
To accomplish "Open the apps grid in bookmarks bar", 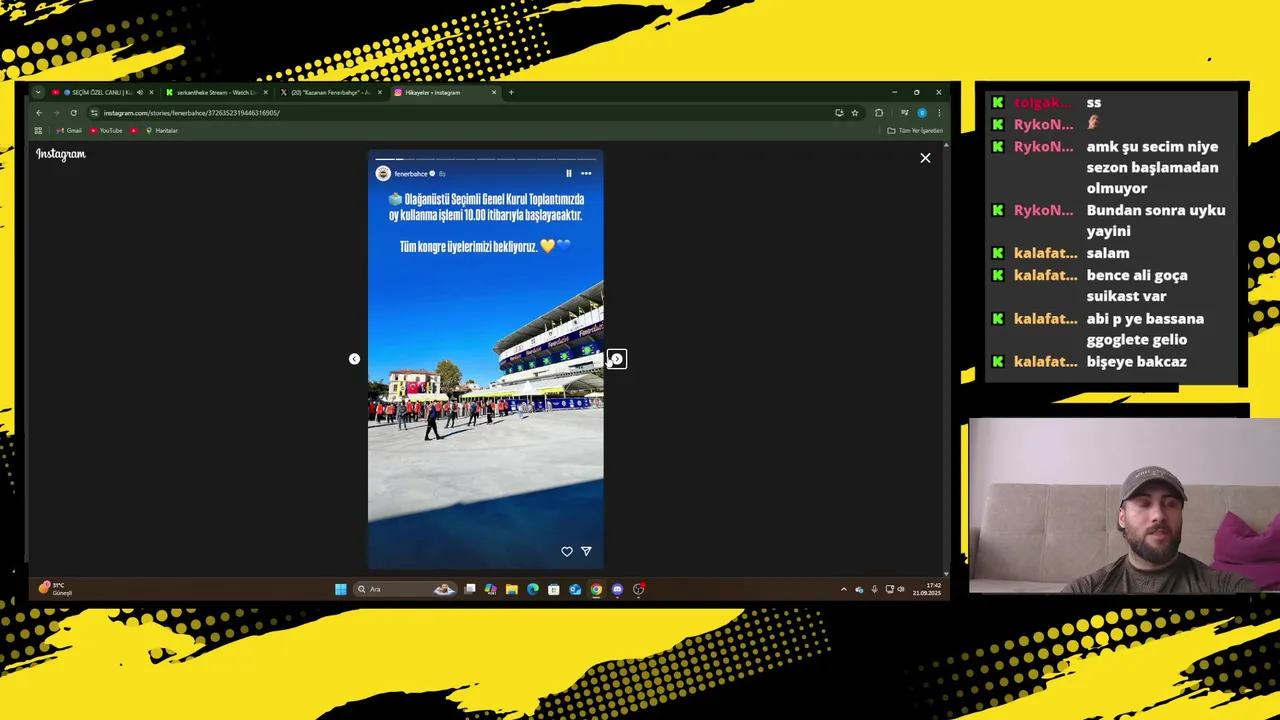I will (38, 131).
